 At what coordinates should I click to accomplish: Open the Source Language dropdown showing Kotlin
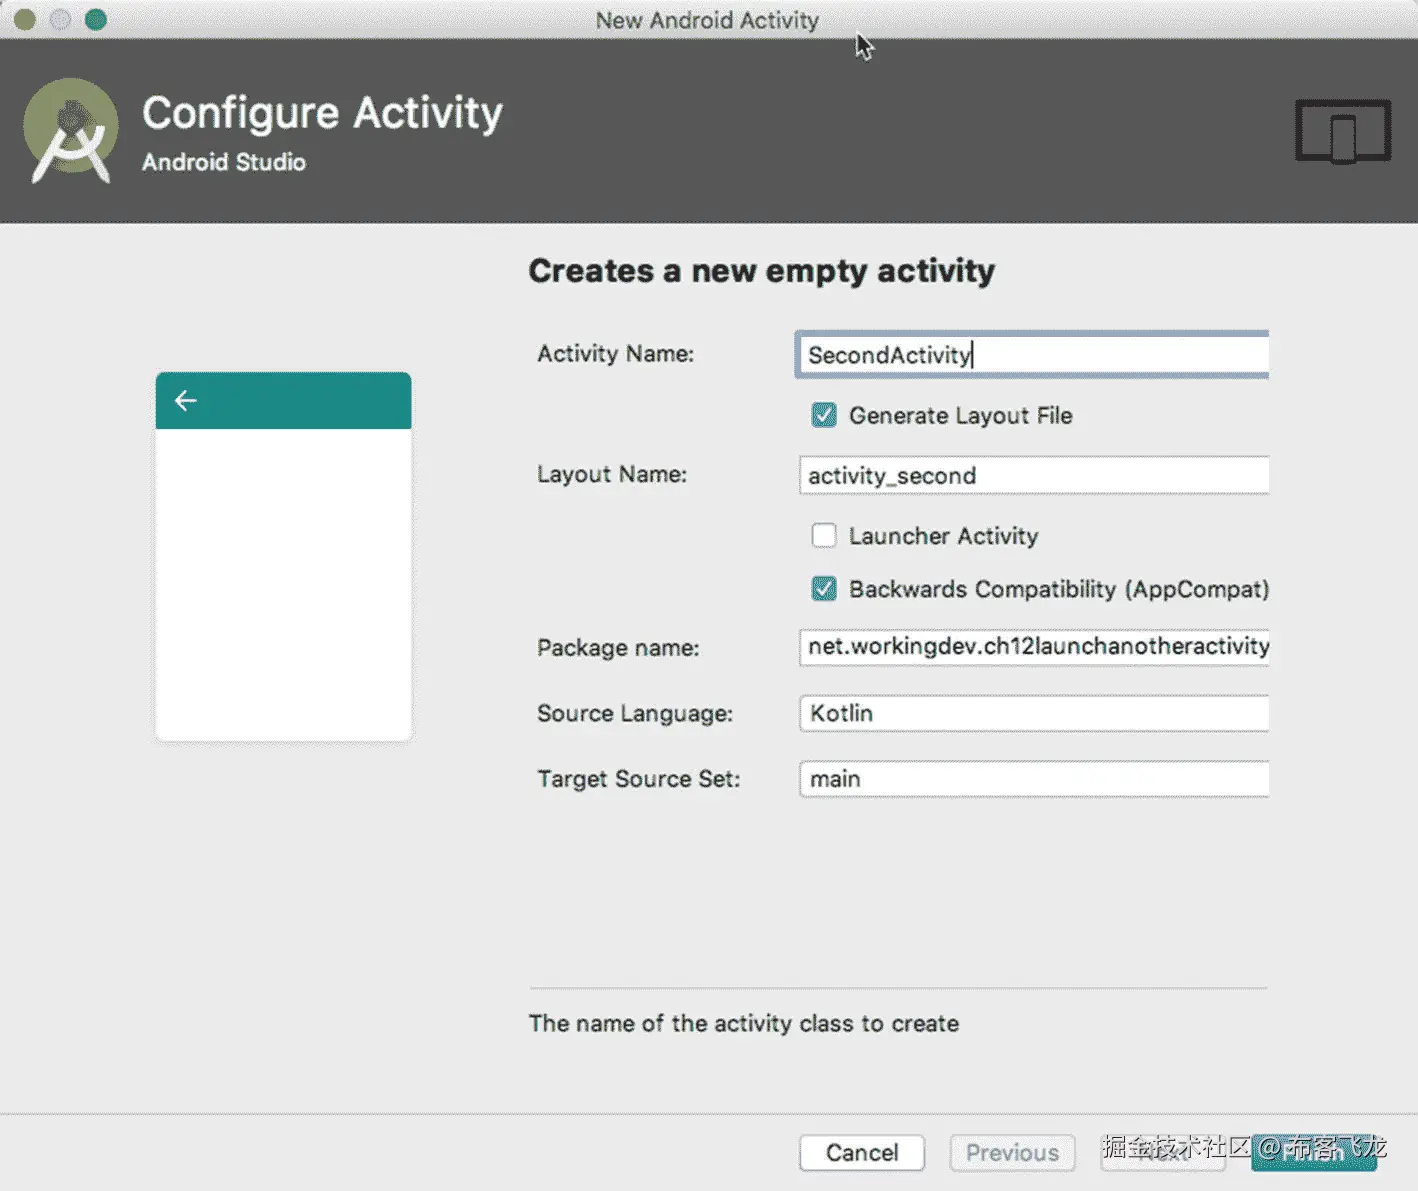[x=1034, y=713]
